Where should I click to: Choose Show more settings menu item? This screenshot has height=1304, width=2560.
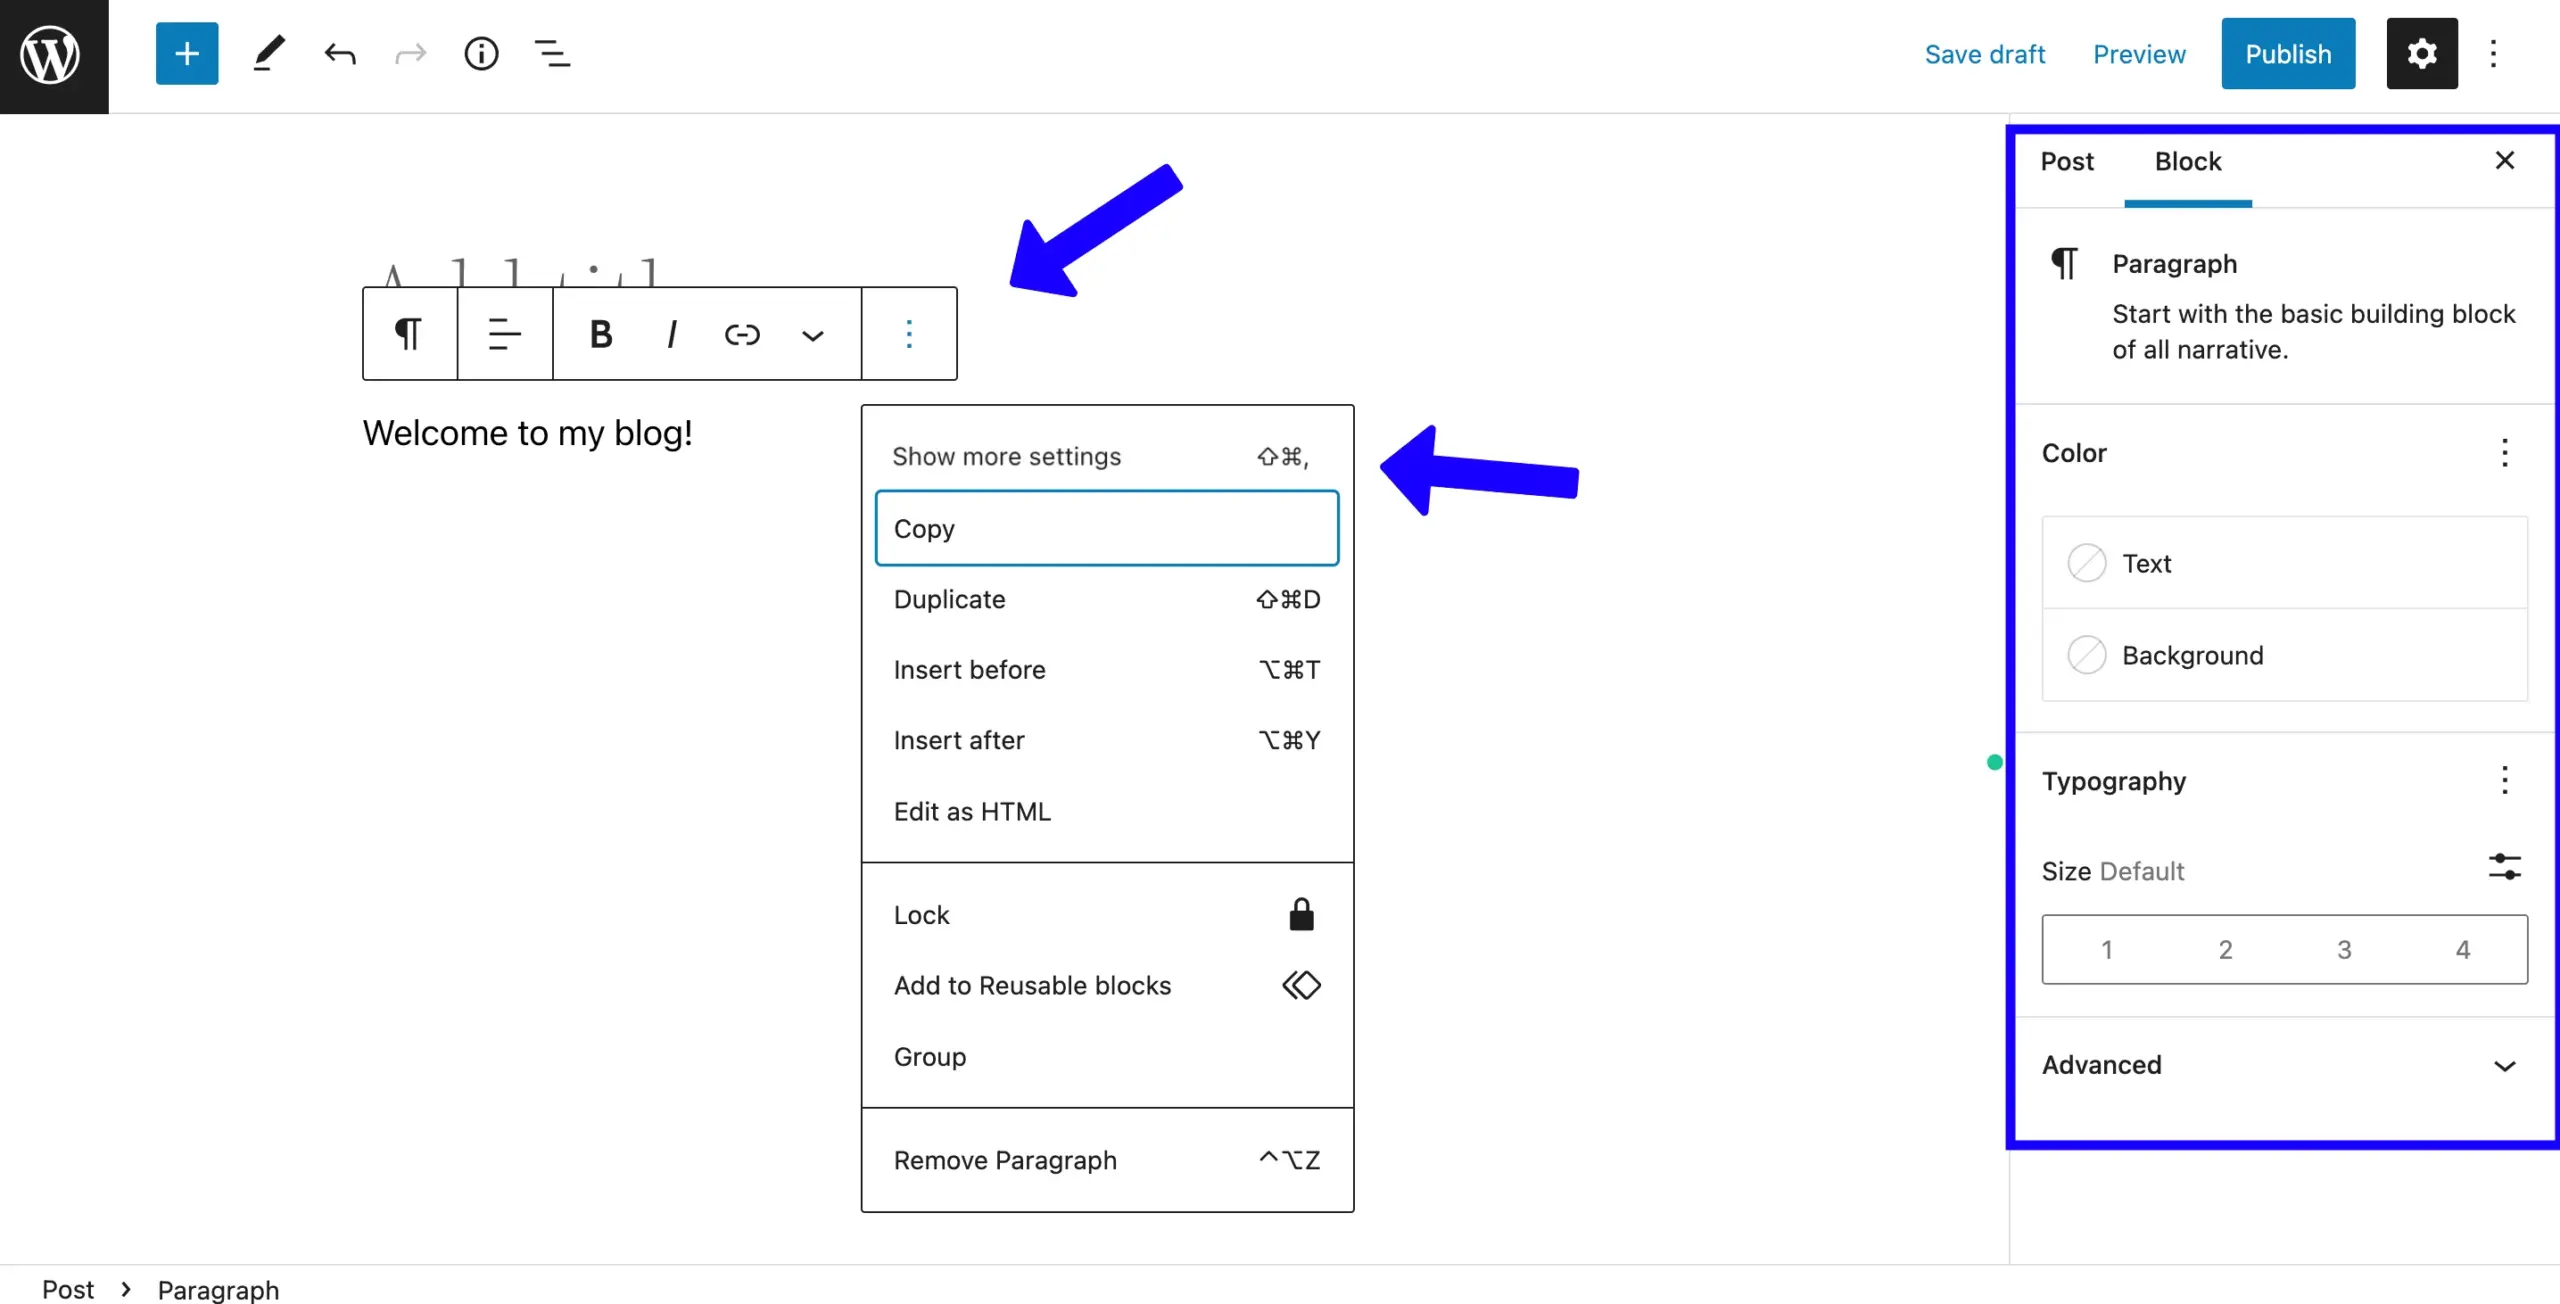coord(1107,457)
